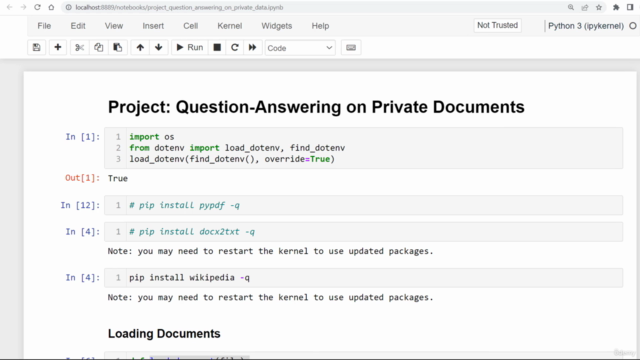Select the pip install pypdf cell
This screenshot has width=640, height=360.
coord(363,205)
